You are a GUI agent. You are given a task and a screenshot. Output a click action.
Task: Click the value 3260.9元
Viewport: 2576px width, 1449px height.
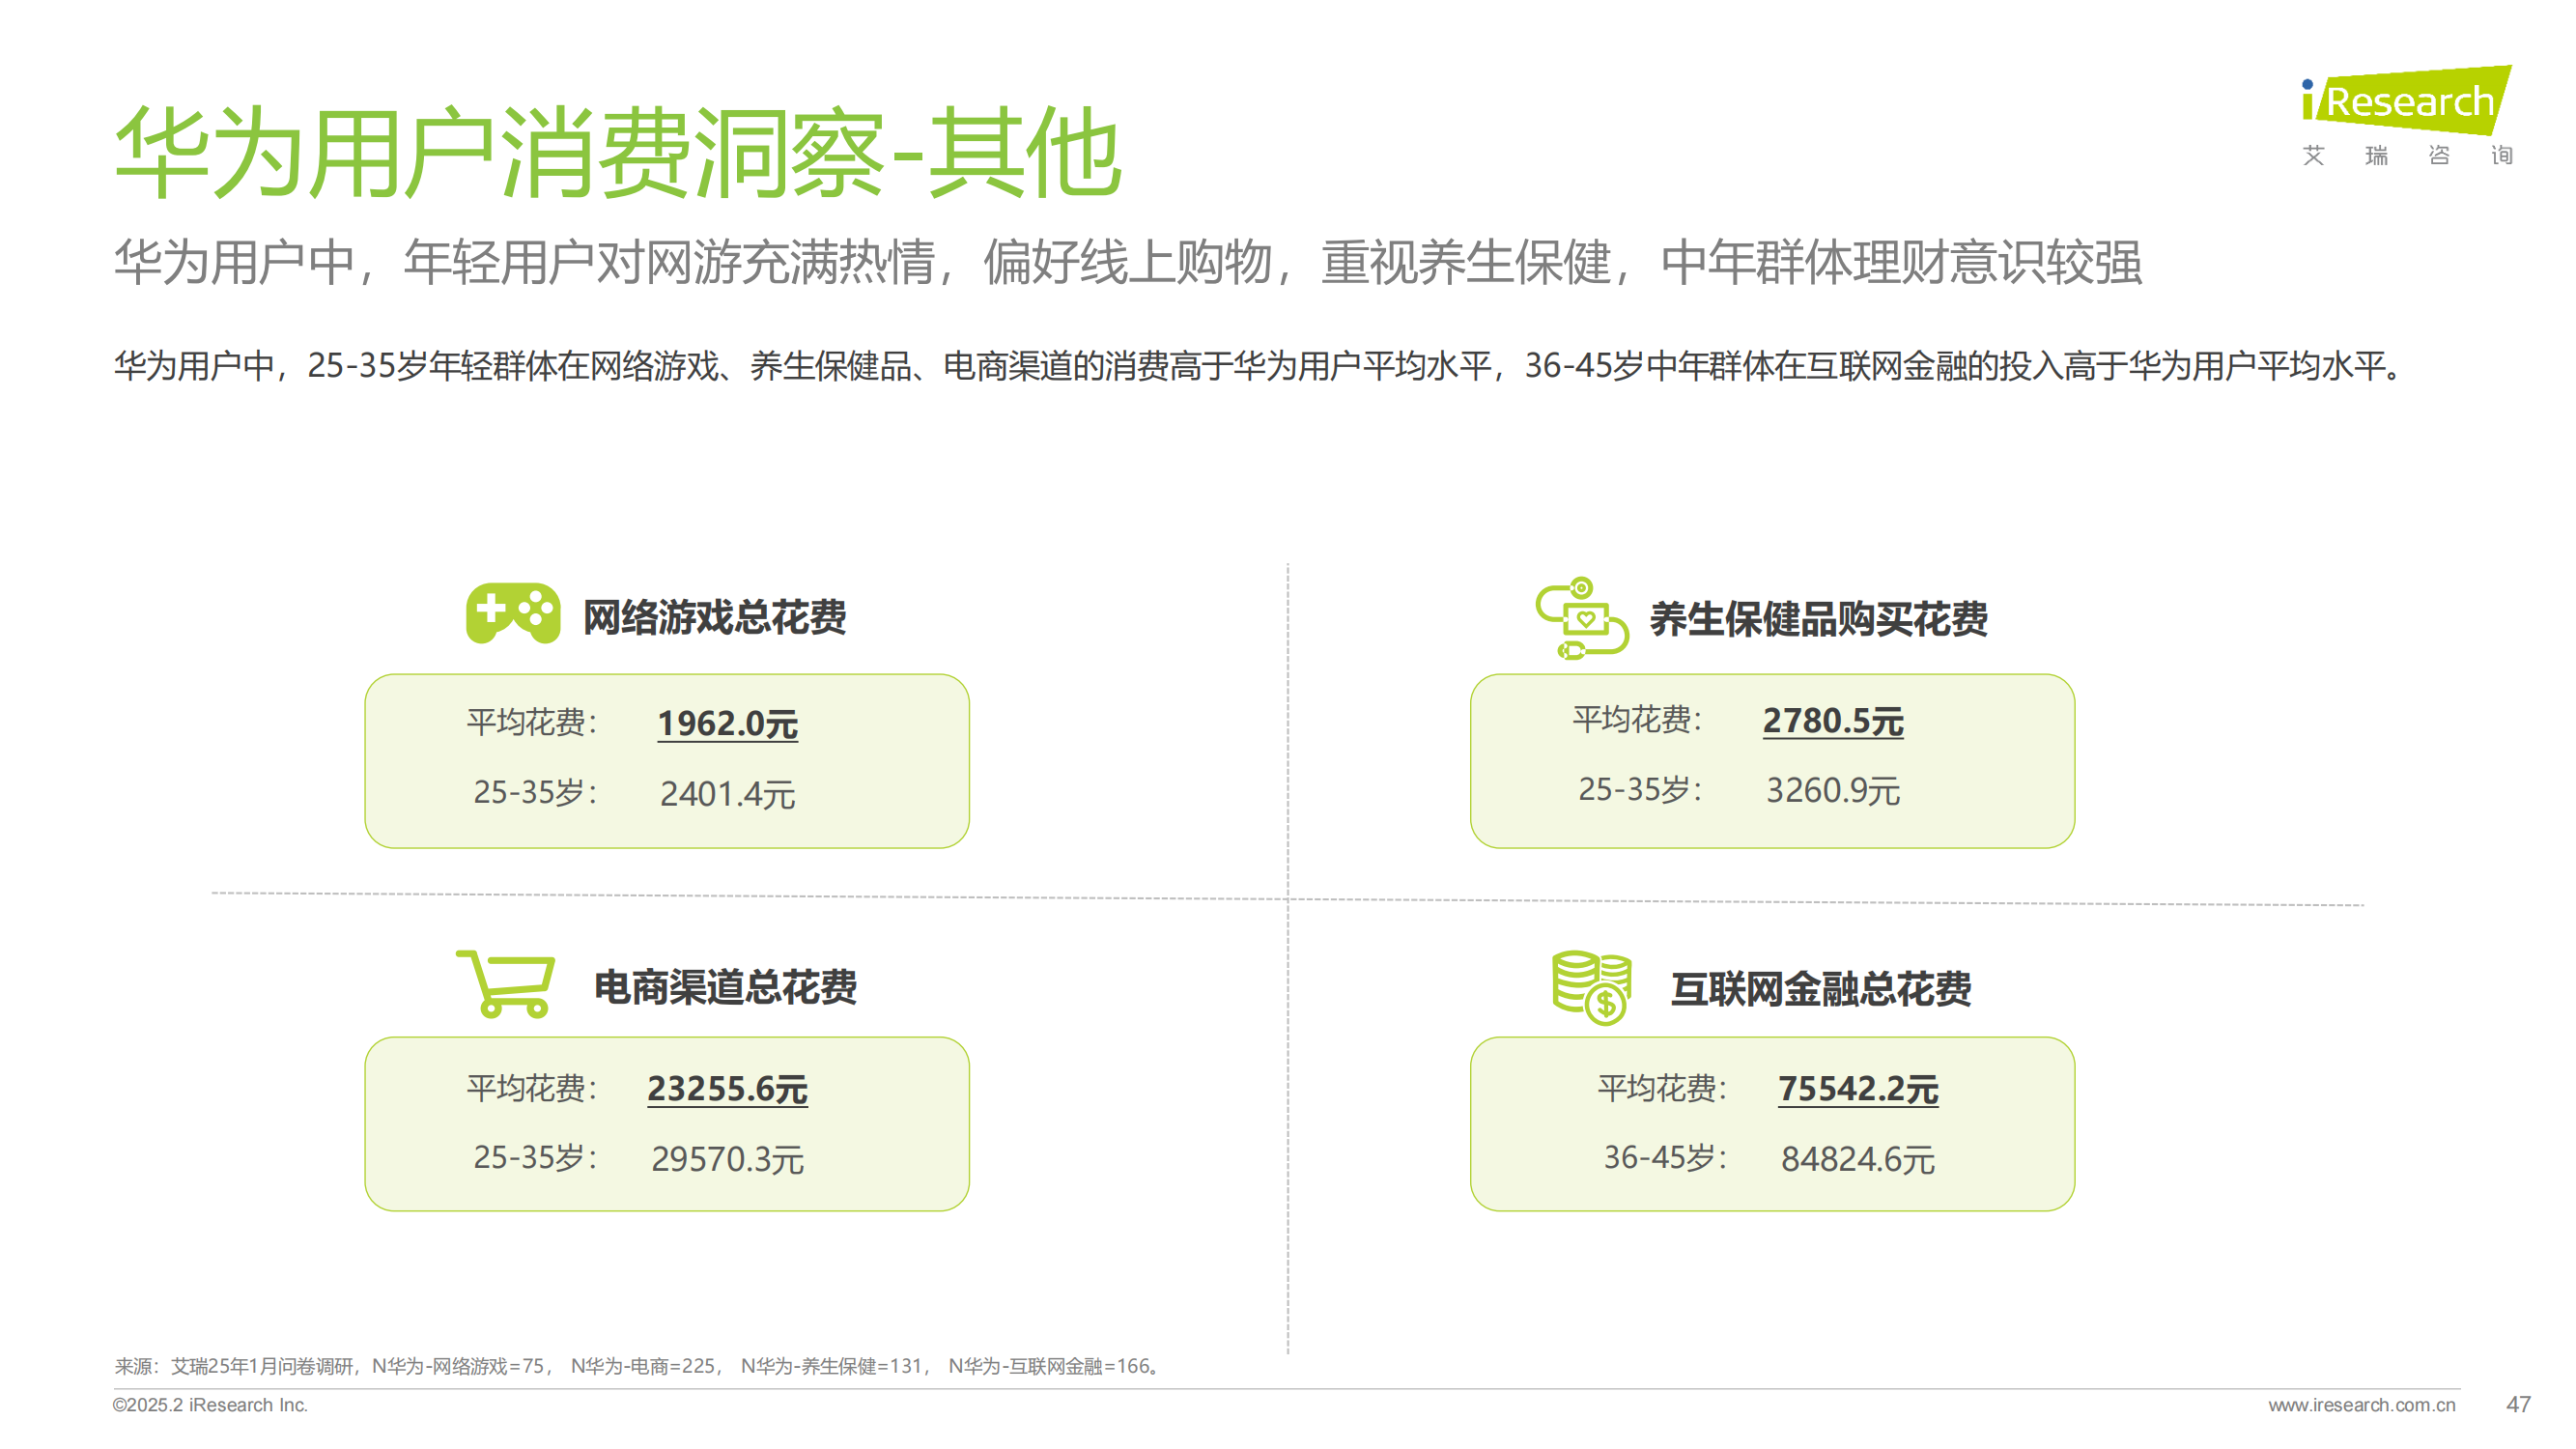tap(1832, 790)
